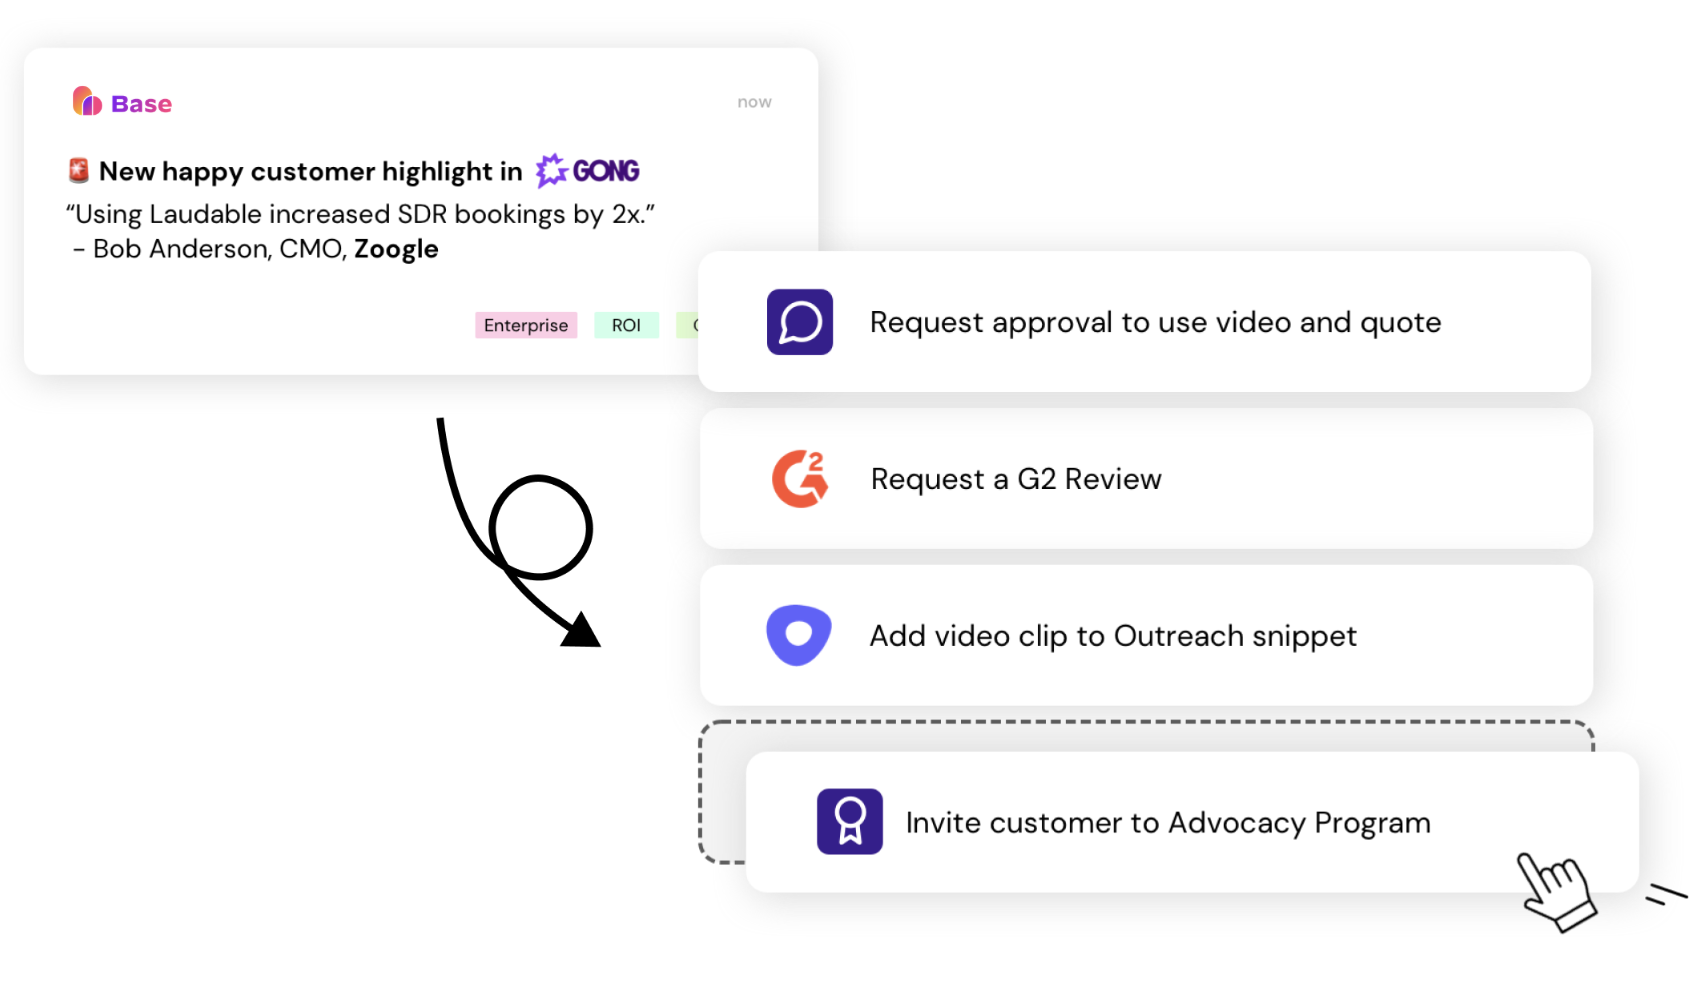Select the pink Enterprise tag
This screenshot has width=1698, height=1002.
tap(525, 325)
